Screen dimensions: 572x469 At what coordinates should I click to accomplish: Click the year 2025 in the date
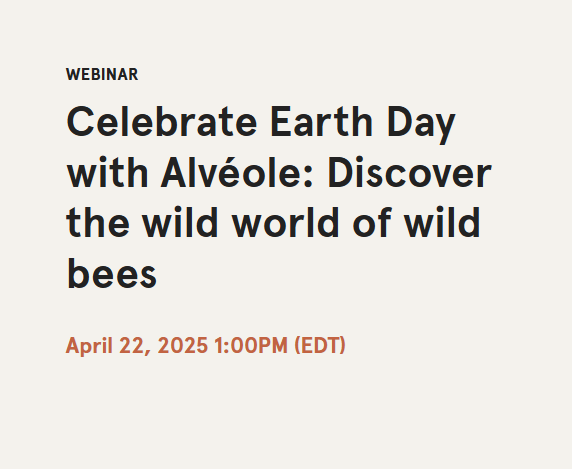click(183, 345)
